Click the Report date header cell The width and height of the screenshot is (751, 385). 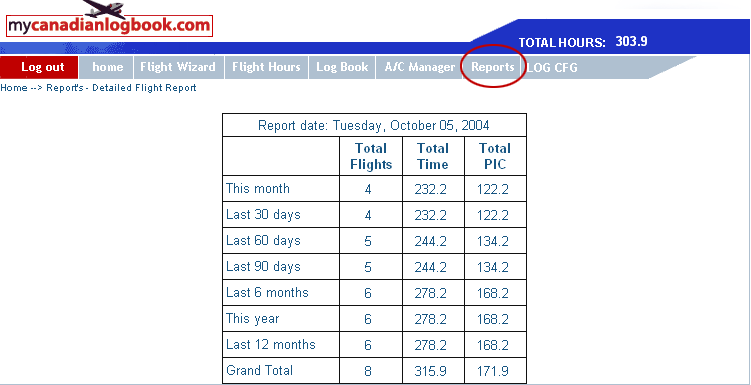[374, 125]
